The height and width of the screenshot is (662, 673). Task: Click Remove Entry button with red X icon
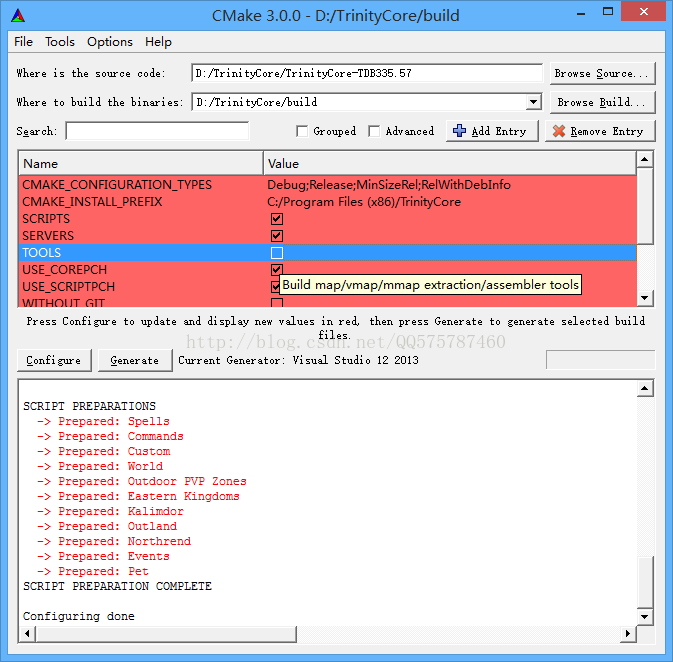pyautogui.click(x=600, y=131)
